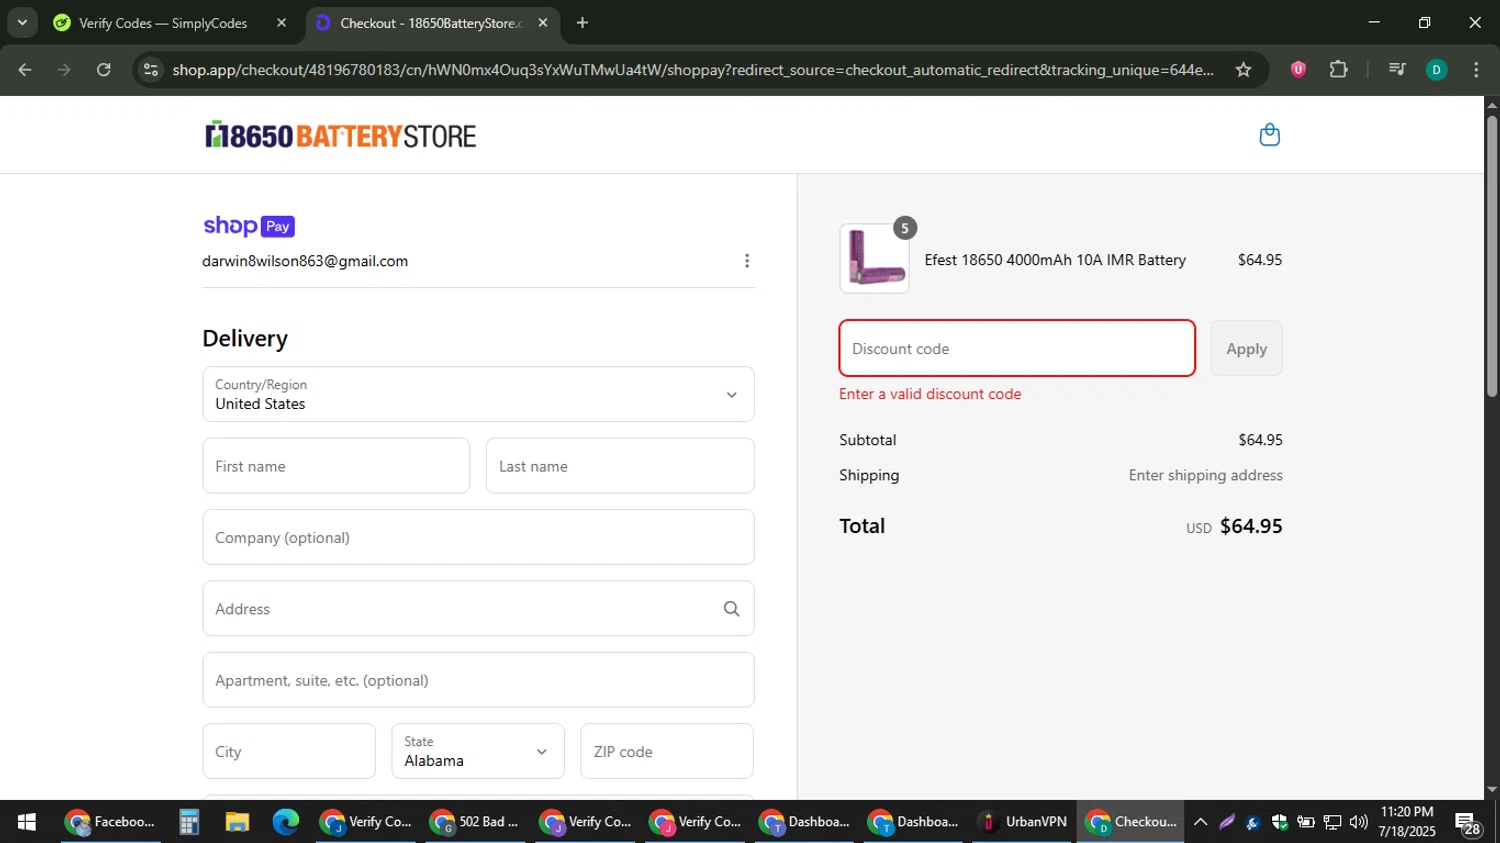Show hidden system tray icons
1500x843 pixels.
pos(1201,822)
